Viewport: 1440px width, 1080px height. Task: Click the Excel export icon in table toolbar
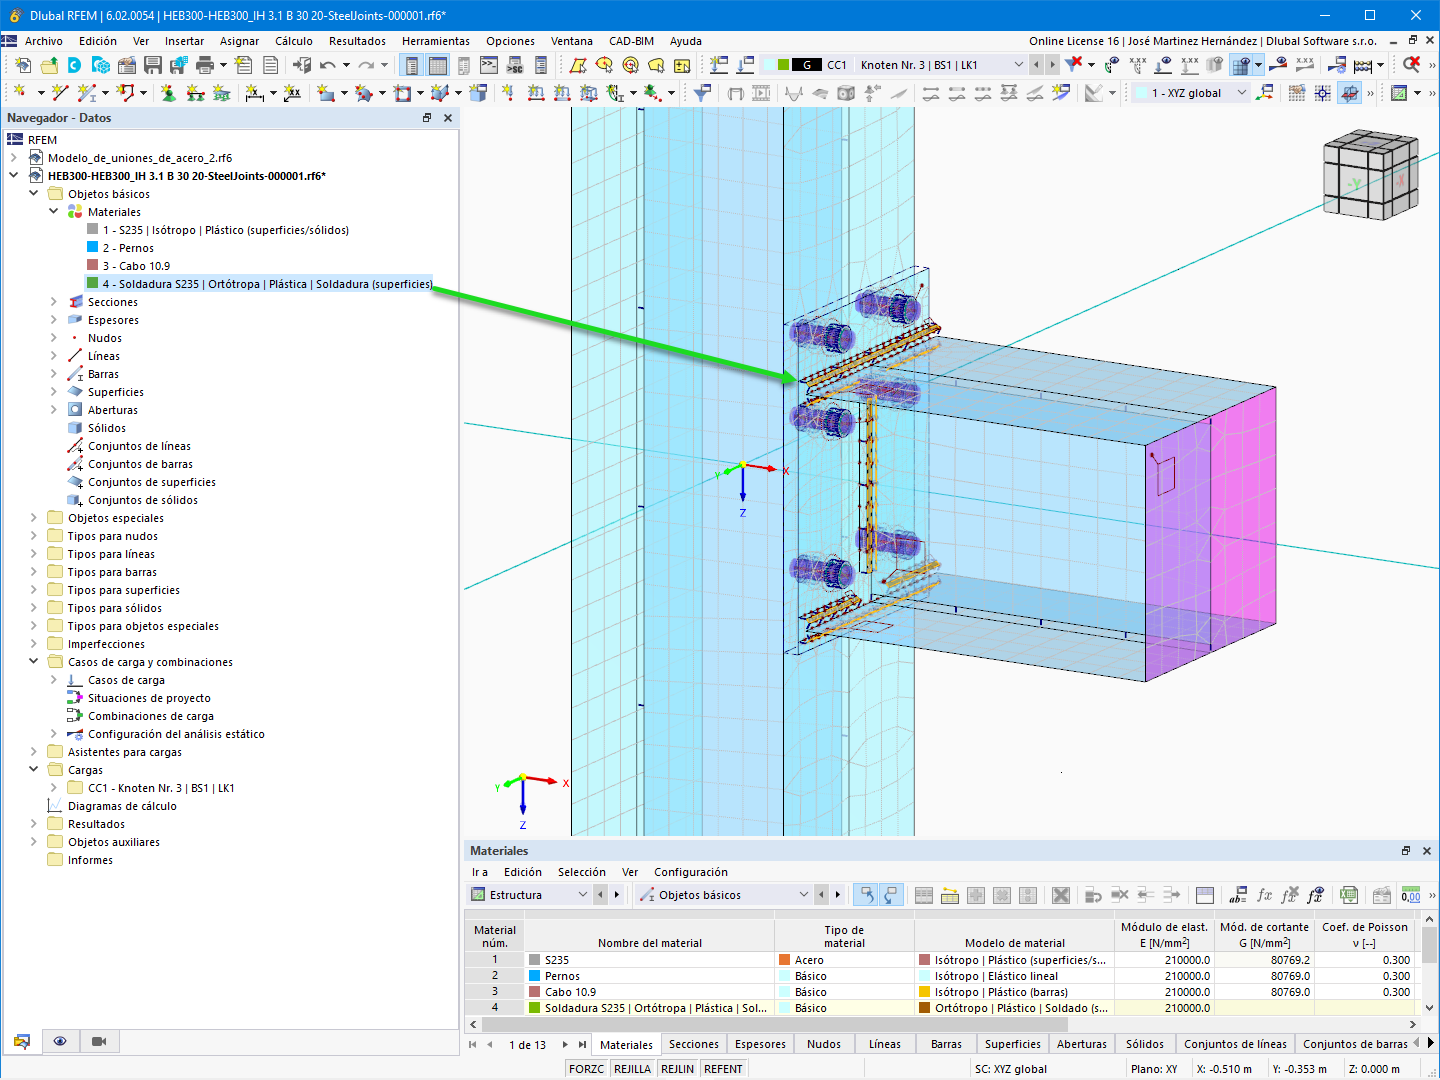point(1349,895)
